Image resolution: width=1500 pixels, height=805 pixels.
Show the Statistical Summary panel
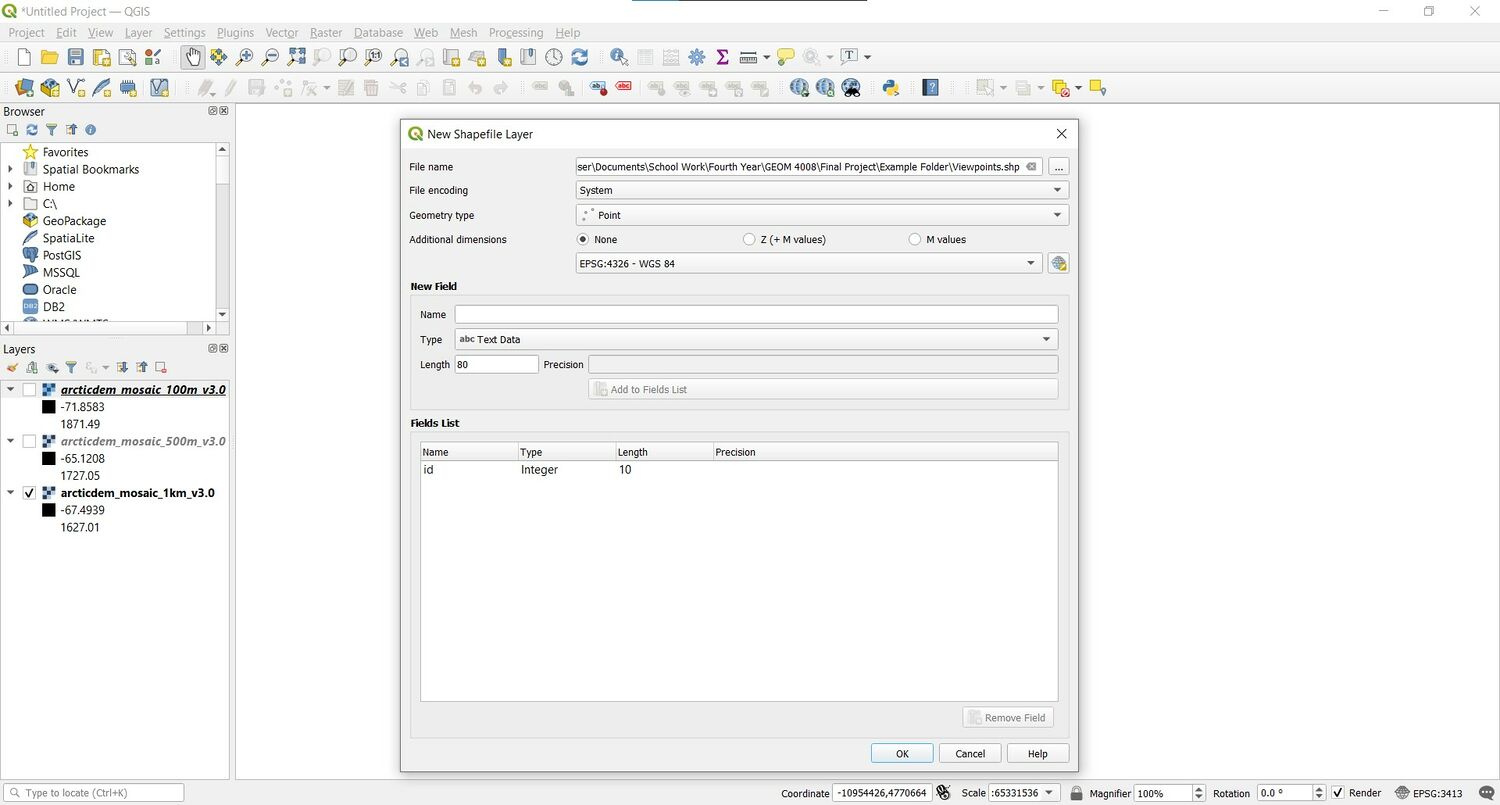coord(722,57)
